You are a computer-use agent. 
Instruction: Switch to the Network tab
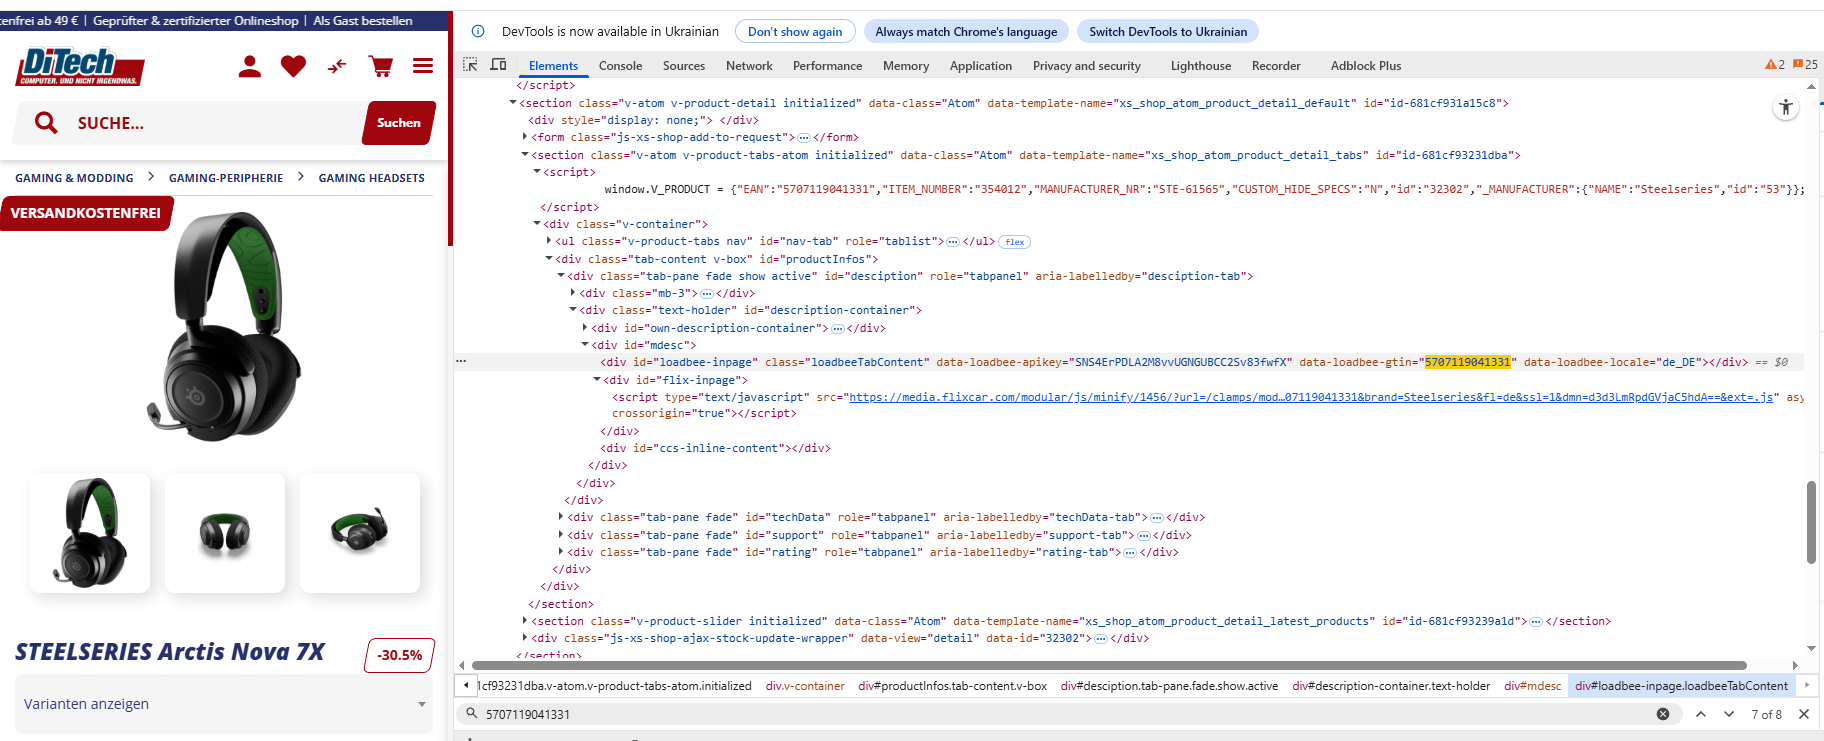click(749, 65)
